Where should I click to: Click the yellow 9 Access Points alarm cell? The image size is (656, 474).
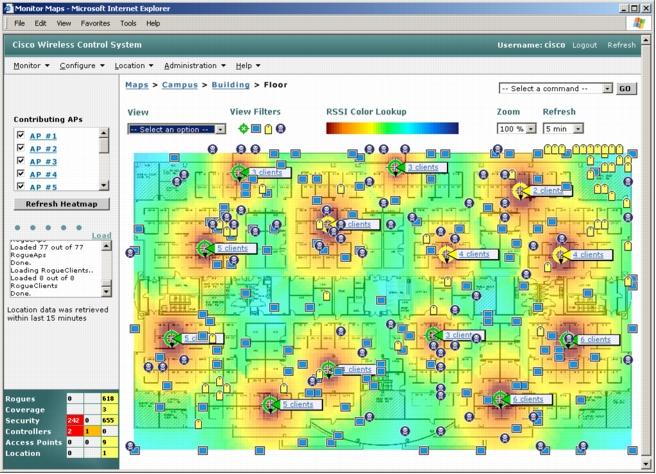[x=109, y=442]
